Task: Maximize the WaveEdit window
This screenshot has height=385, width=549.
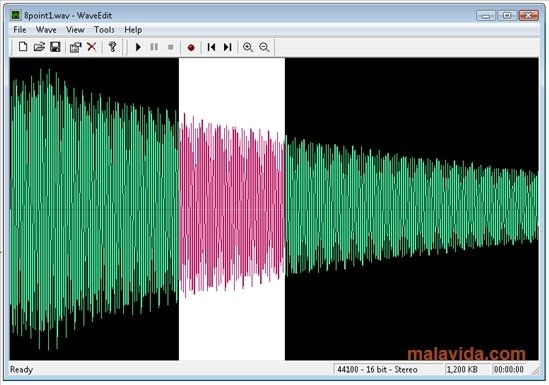Action: point(507,15)
